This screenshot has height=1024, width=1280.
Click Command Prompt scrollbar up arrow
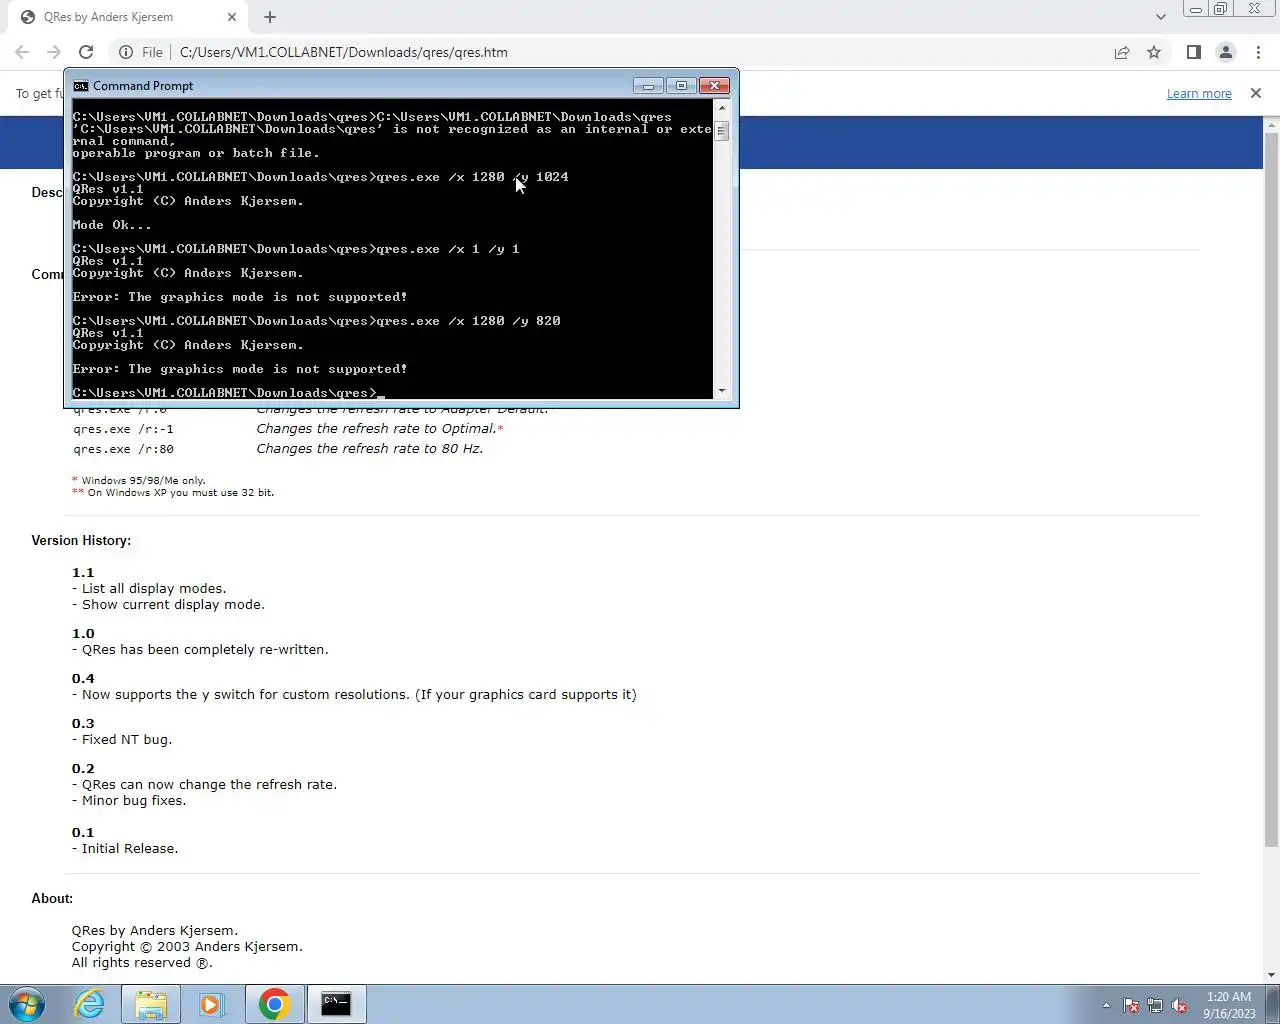click(x=722, y=108)
